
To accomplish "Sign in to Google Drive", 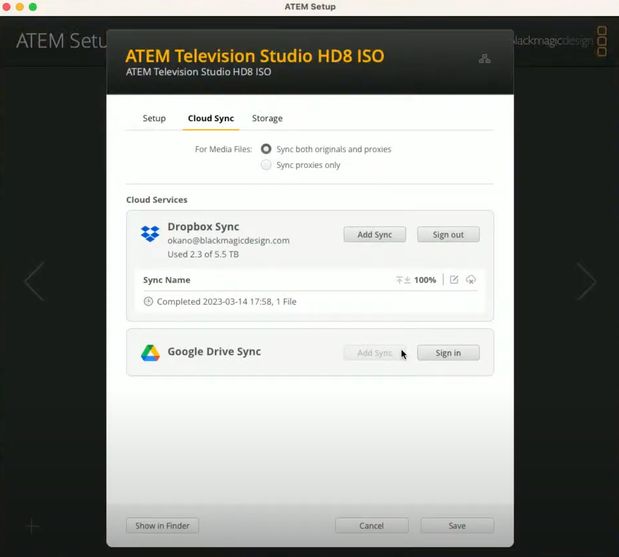I will tap(448, 353).
